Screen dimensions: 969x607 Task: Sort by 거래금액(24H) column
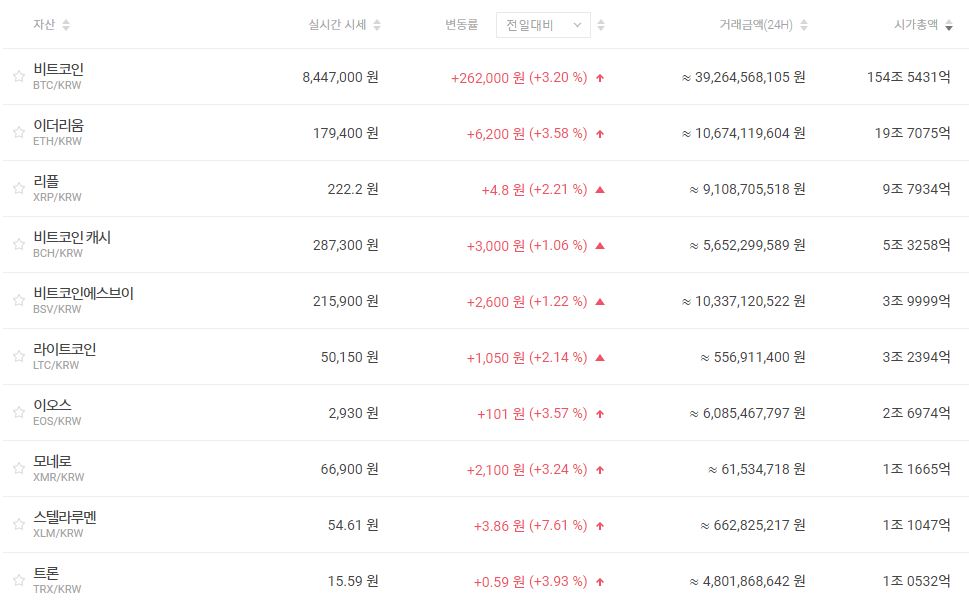(804, 25)
